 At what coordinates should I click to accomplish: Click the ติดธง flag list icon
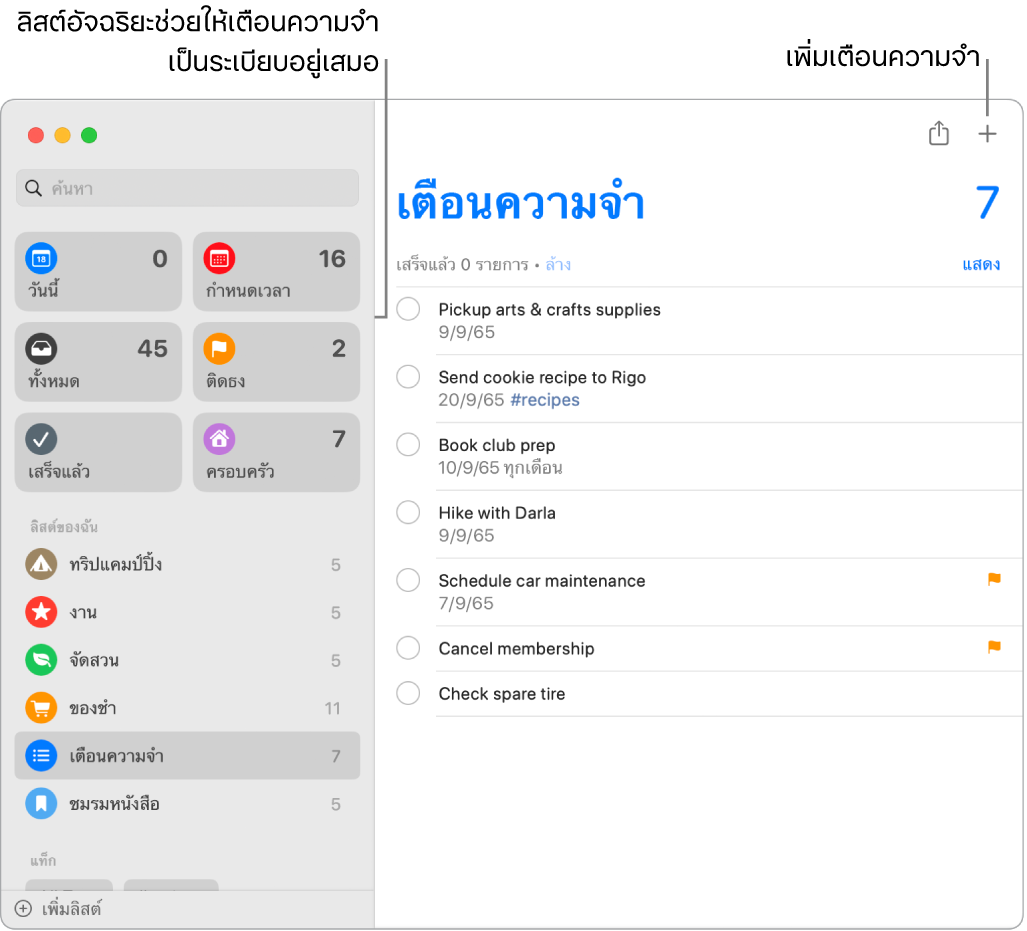218,349
